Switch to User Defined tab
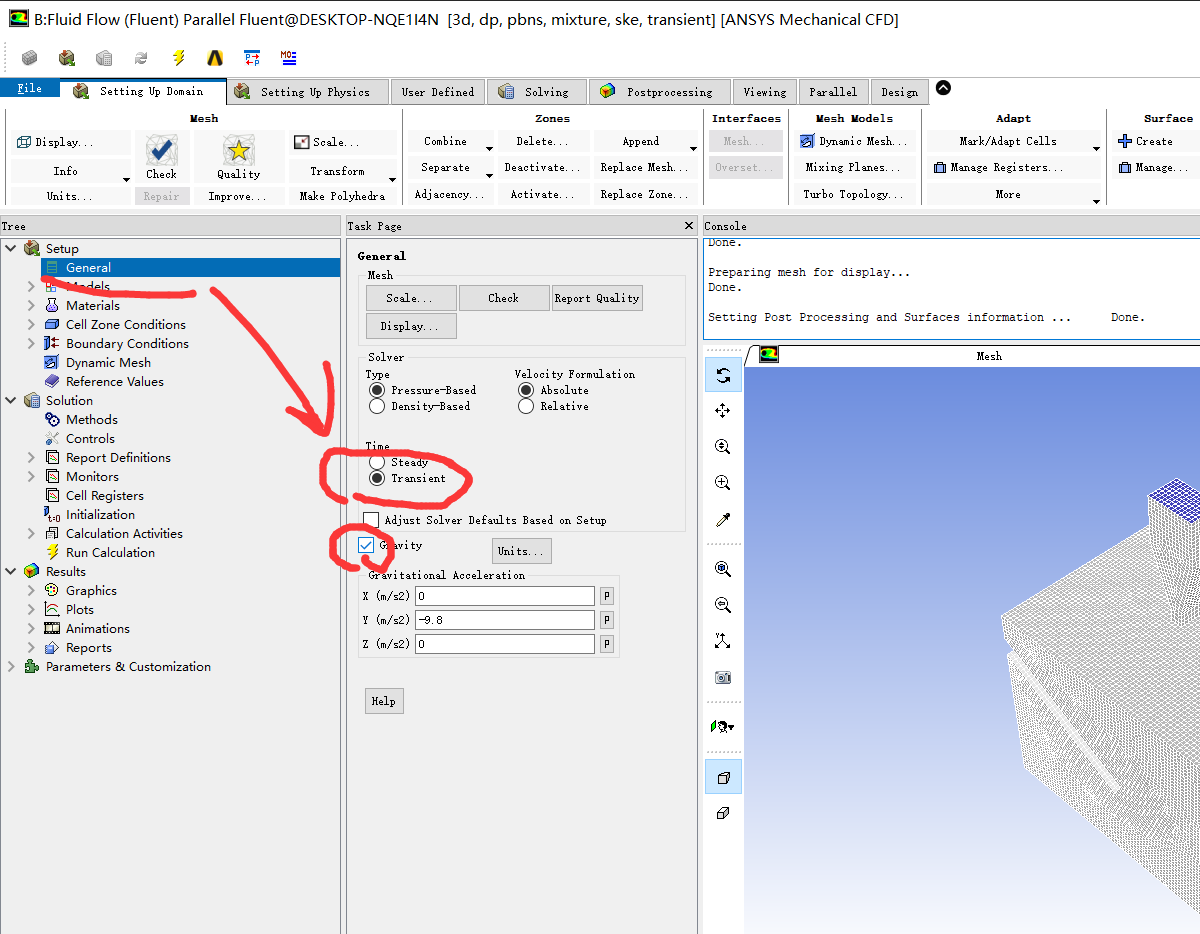The width and height of the screenshot is (1200, 934). coord(438,92)
